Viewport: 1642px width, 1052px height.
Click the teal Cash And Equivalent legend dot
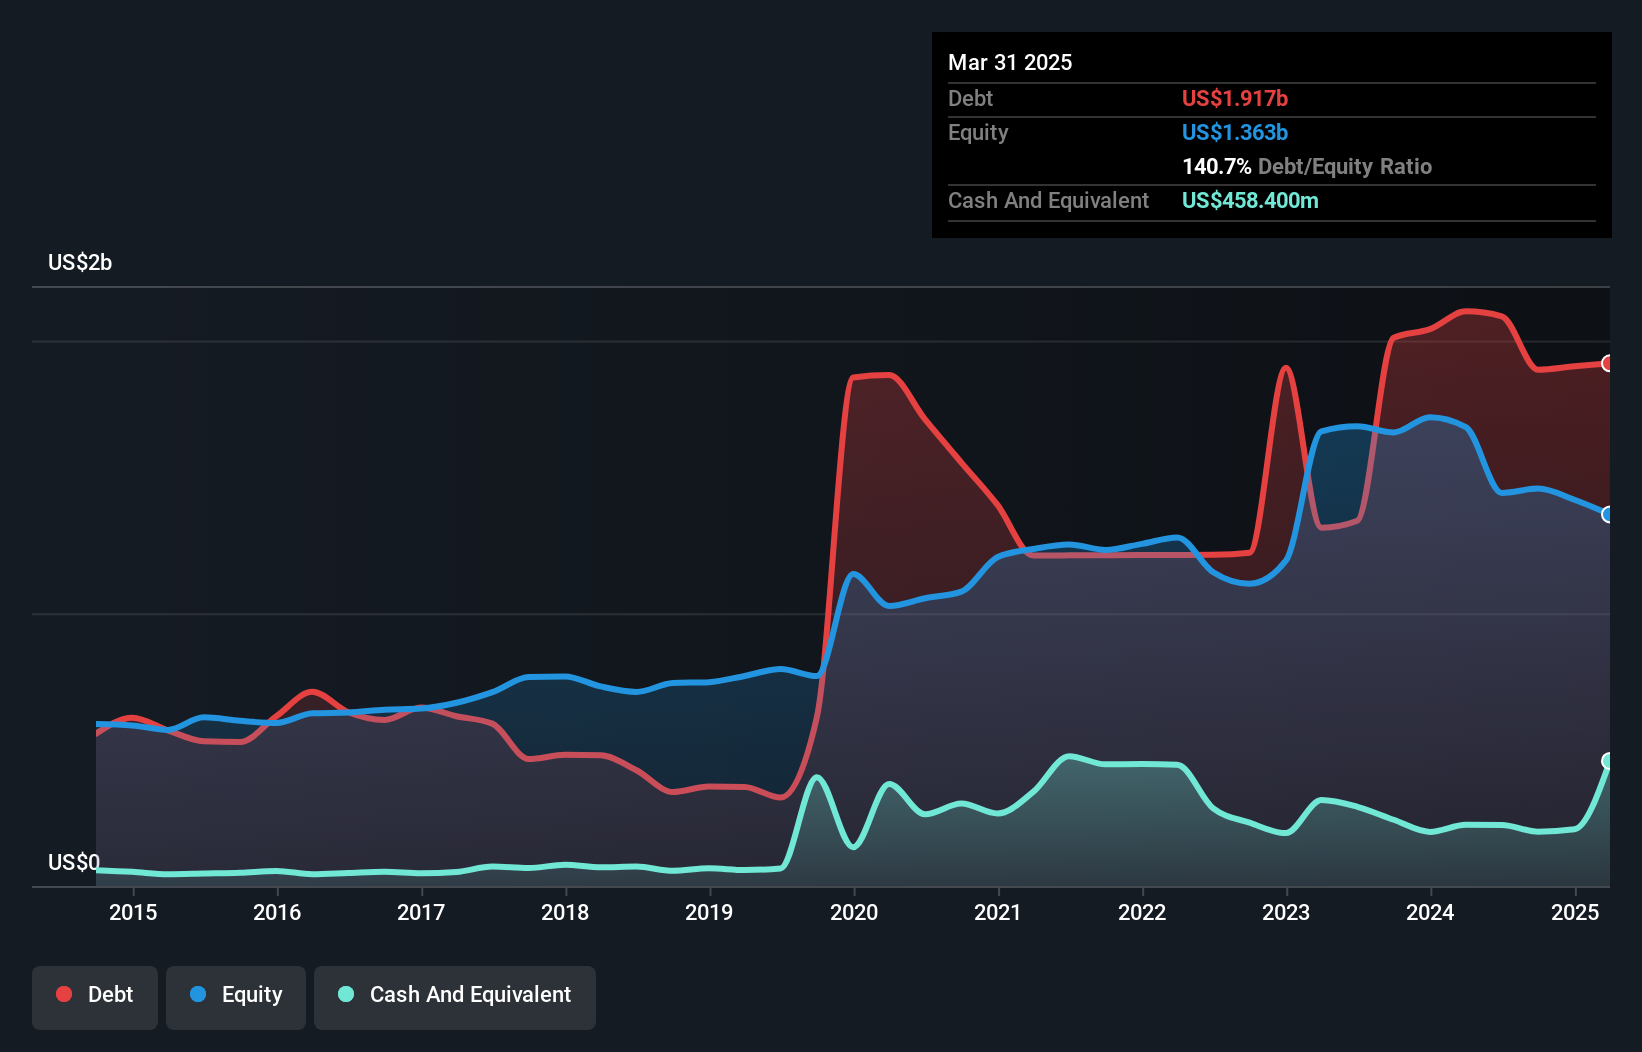click(346, 994)
